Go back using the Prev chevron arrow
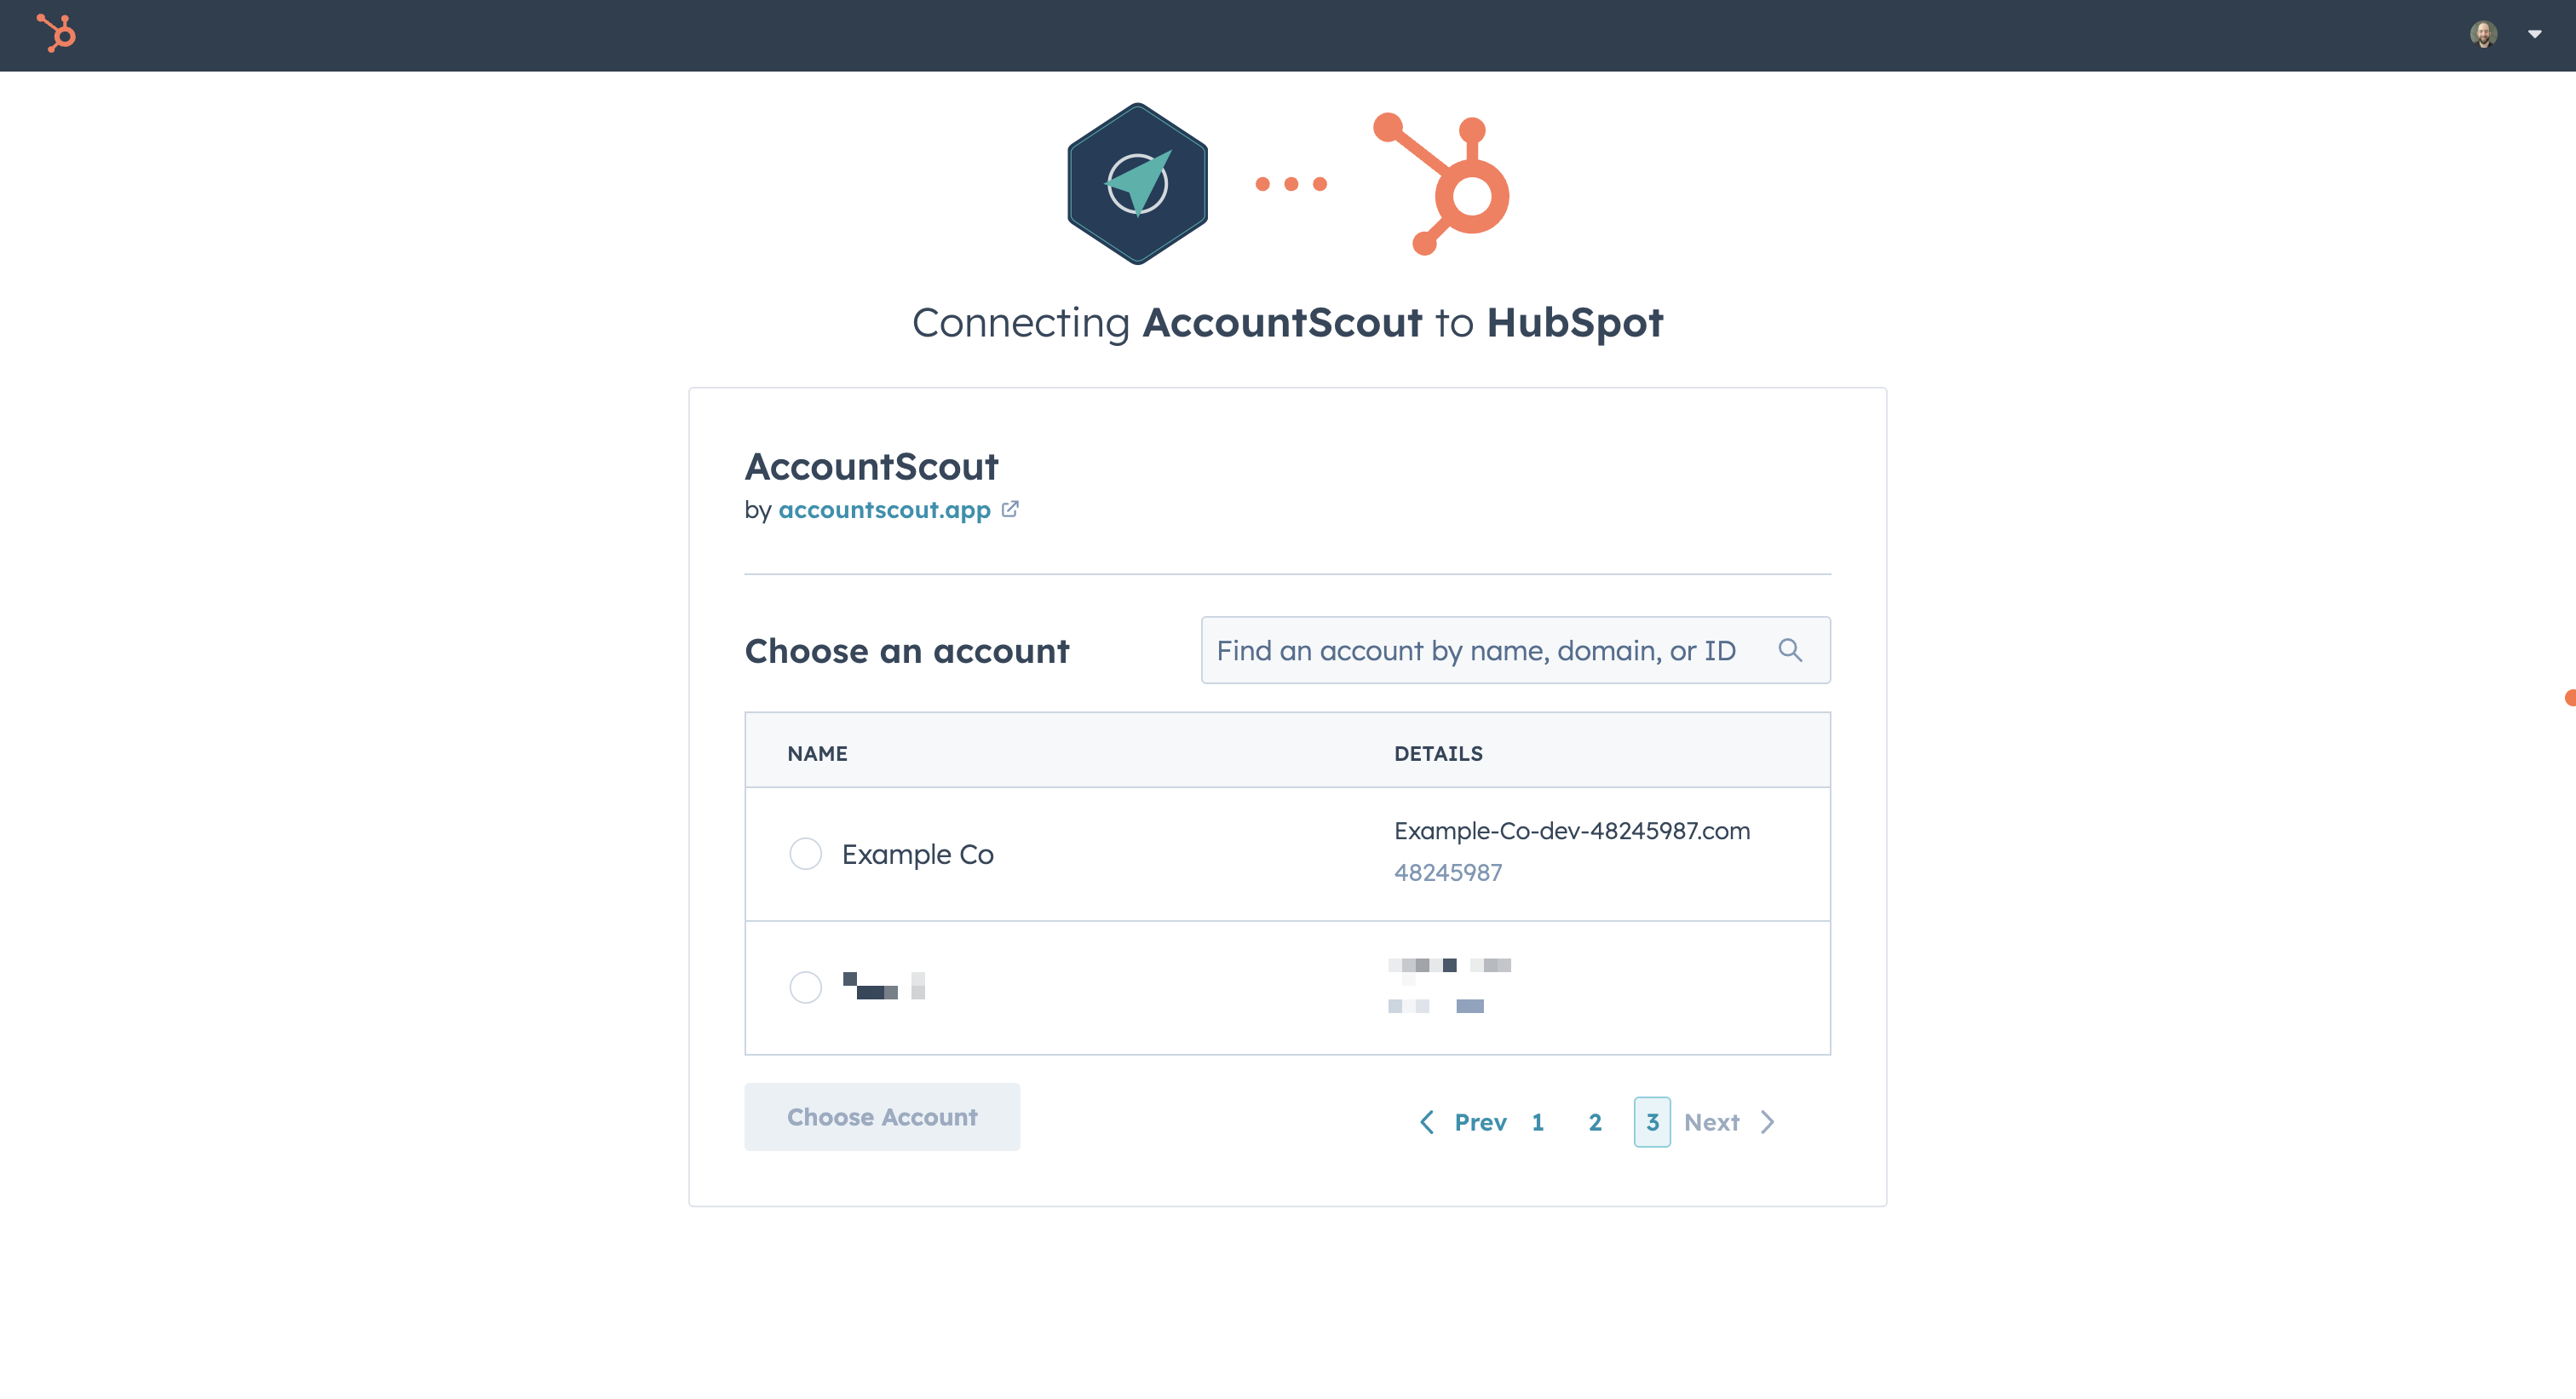 [1427, 1122]
